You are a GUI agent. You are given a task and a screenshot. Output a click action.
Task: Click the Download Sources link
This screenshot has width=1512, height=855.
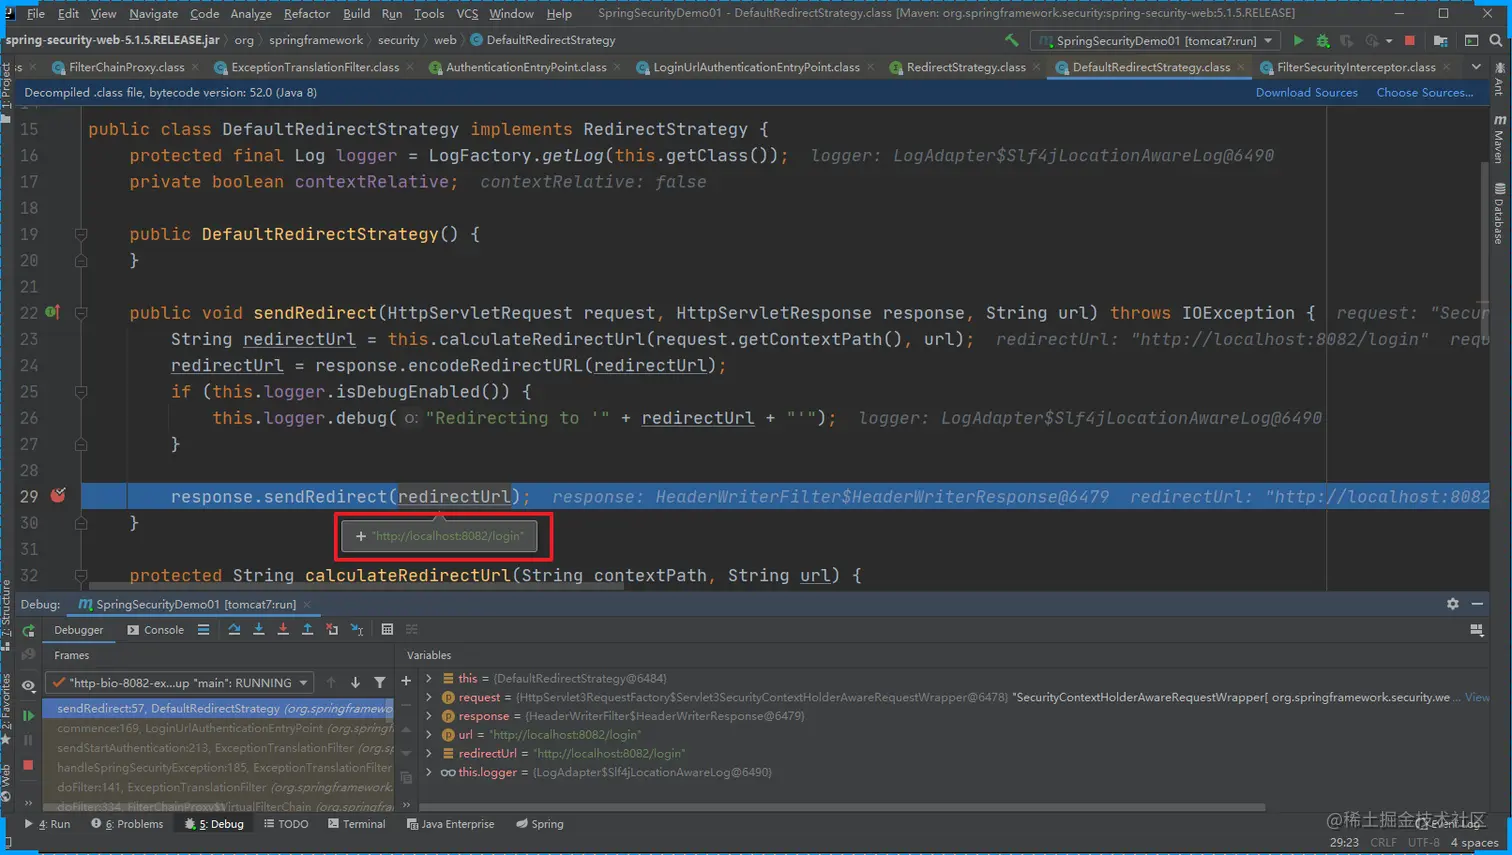coord(1306,93)
